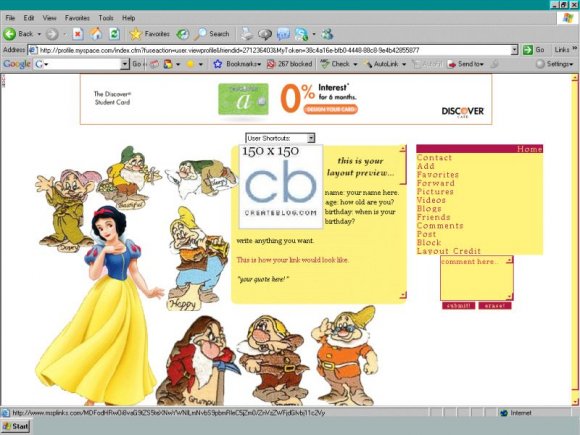Click the green Go arrow beside address
The image size is (580, 435).
pyautogui.click(x=527, y=50)
